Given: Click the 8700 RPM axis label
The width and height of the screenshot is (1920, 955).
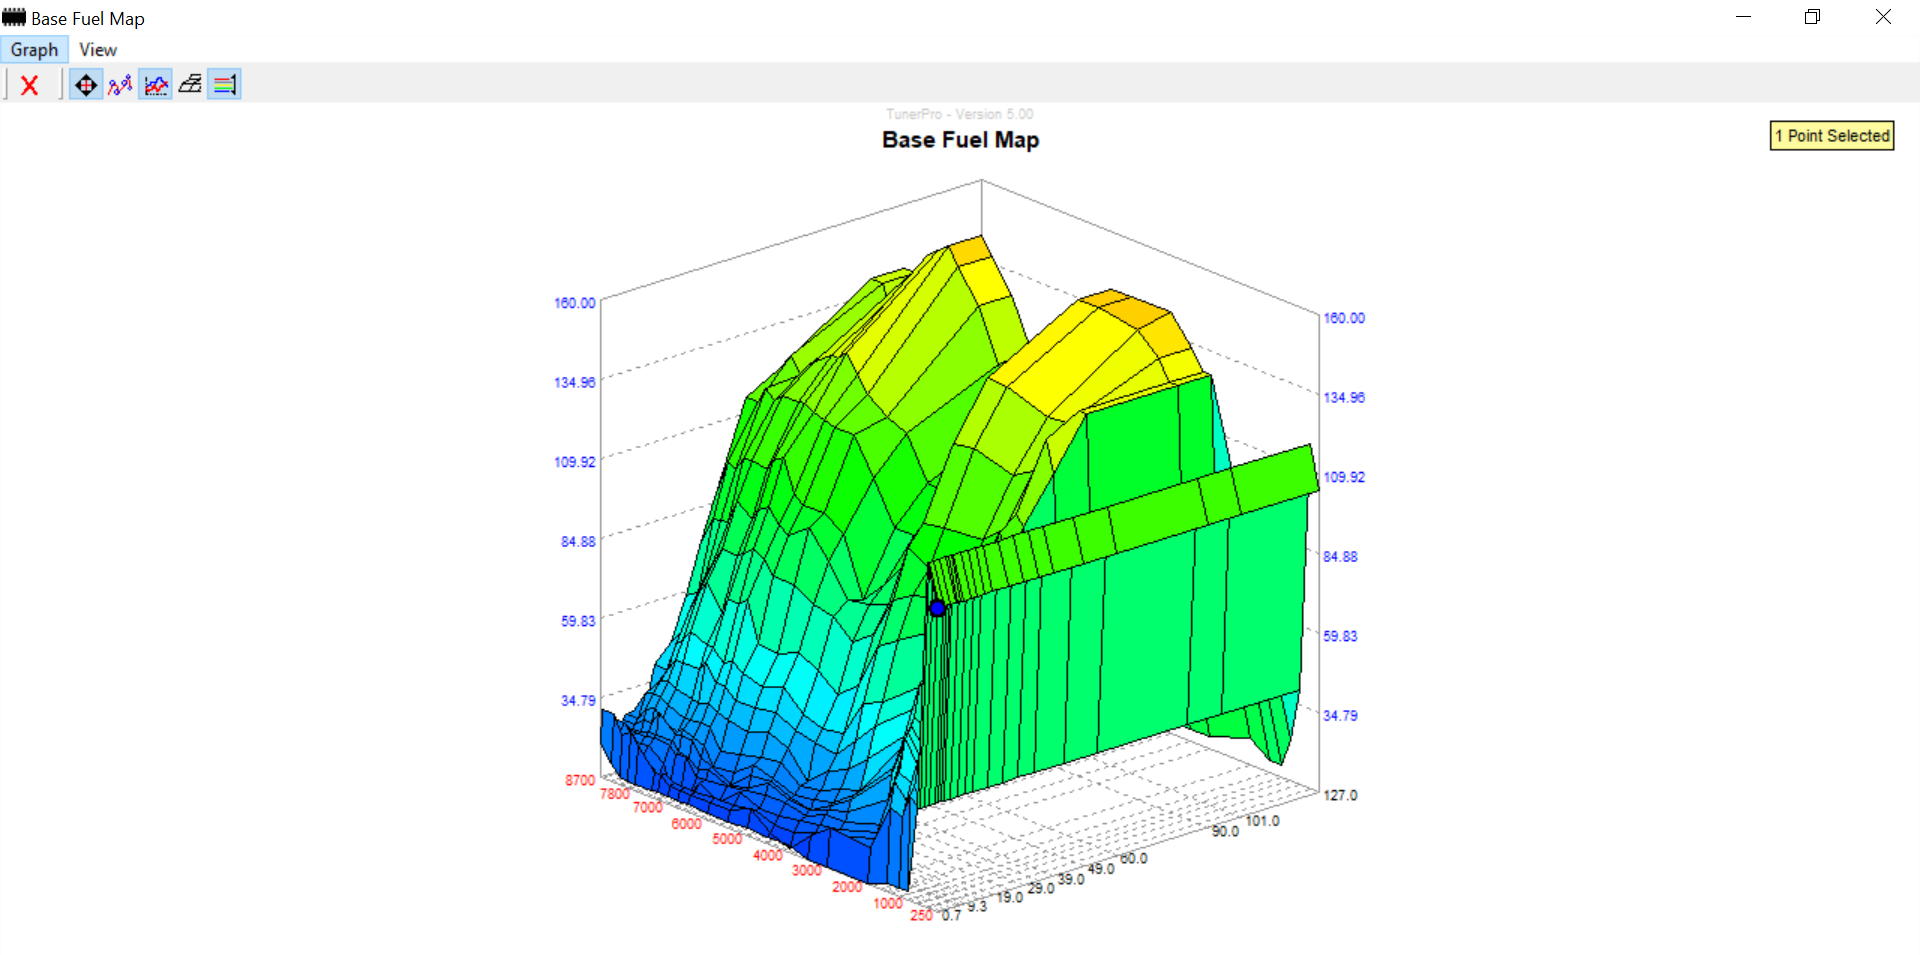Looking at the screenshot, I should [579, 780].
